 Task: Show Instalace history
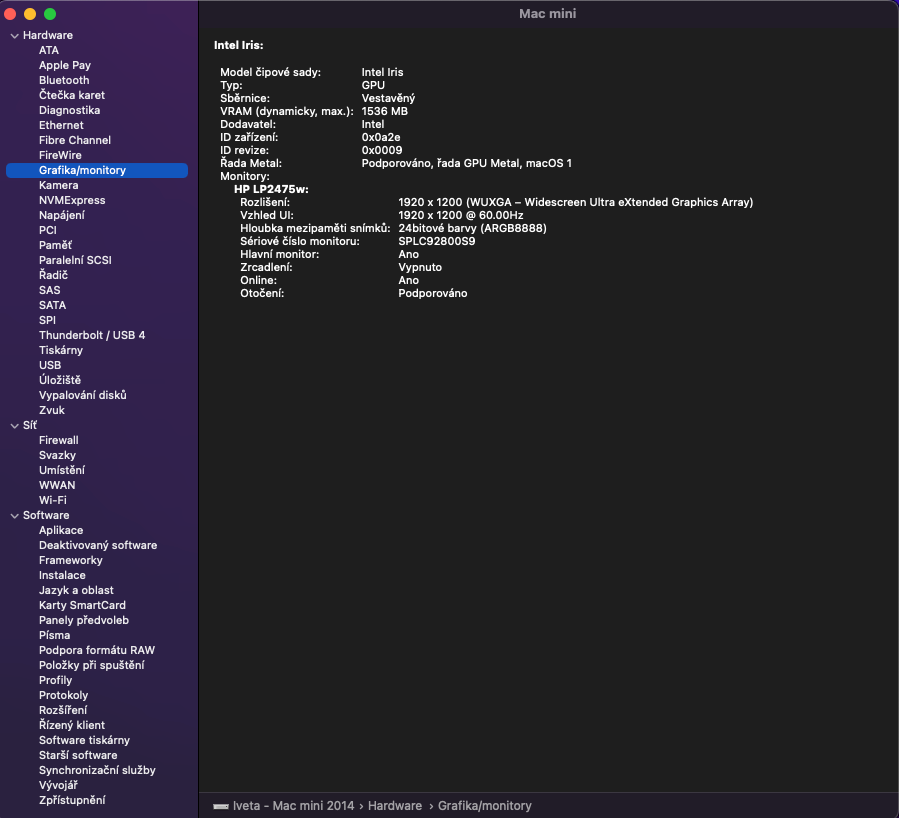62,575
